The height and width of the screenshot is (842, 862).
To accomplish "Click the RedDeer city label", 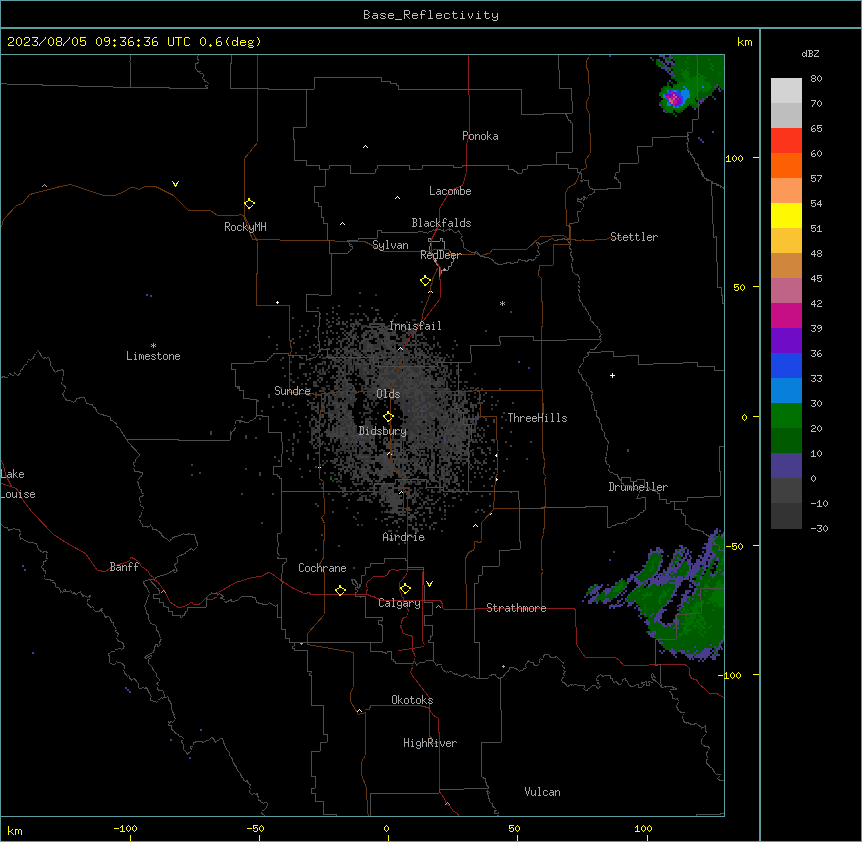I will (440, 255).
